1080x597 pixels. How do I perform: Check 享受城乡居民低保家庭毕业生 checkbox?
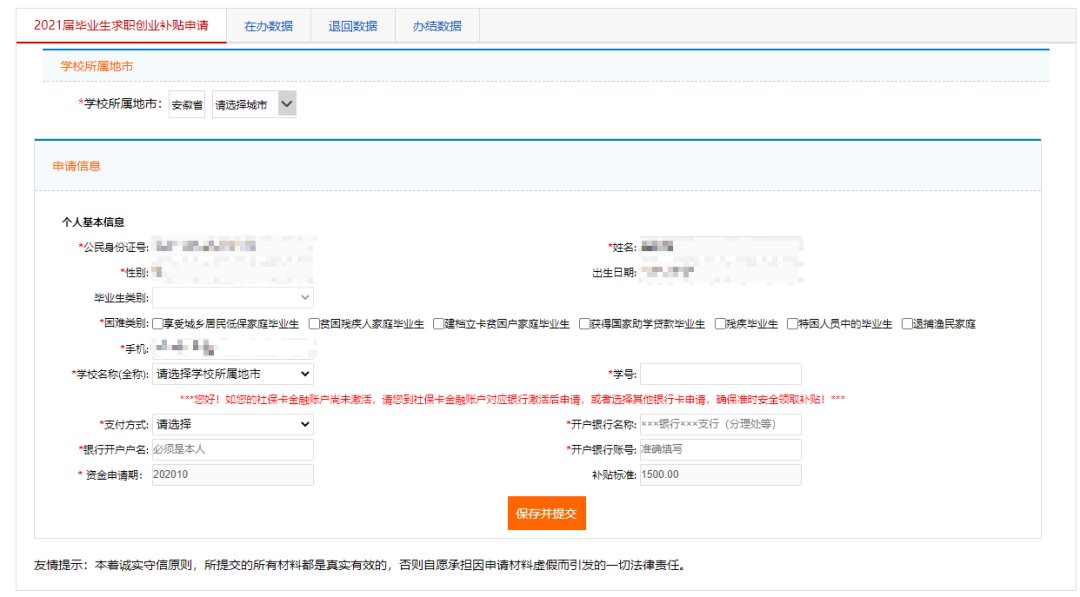(158, 324)
